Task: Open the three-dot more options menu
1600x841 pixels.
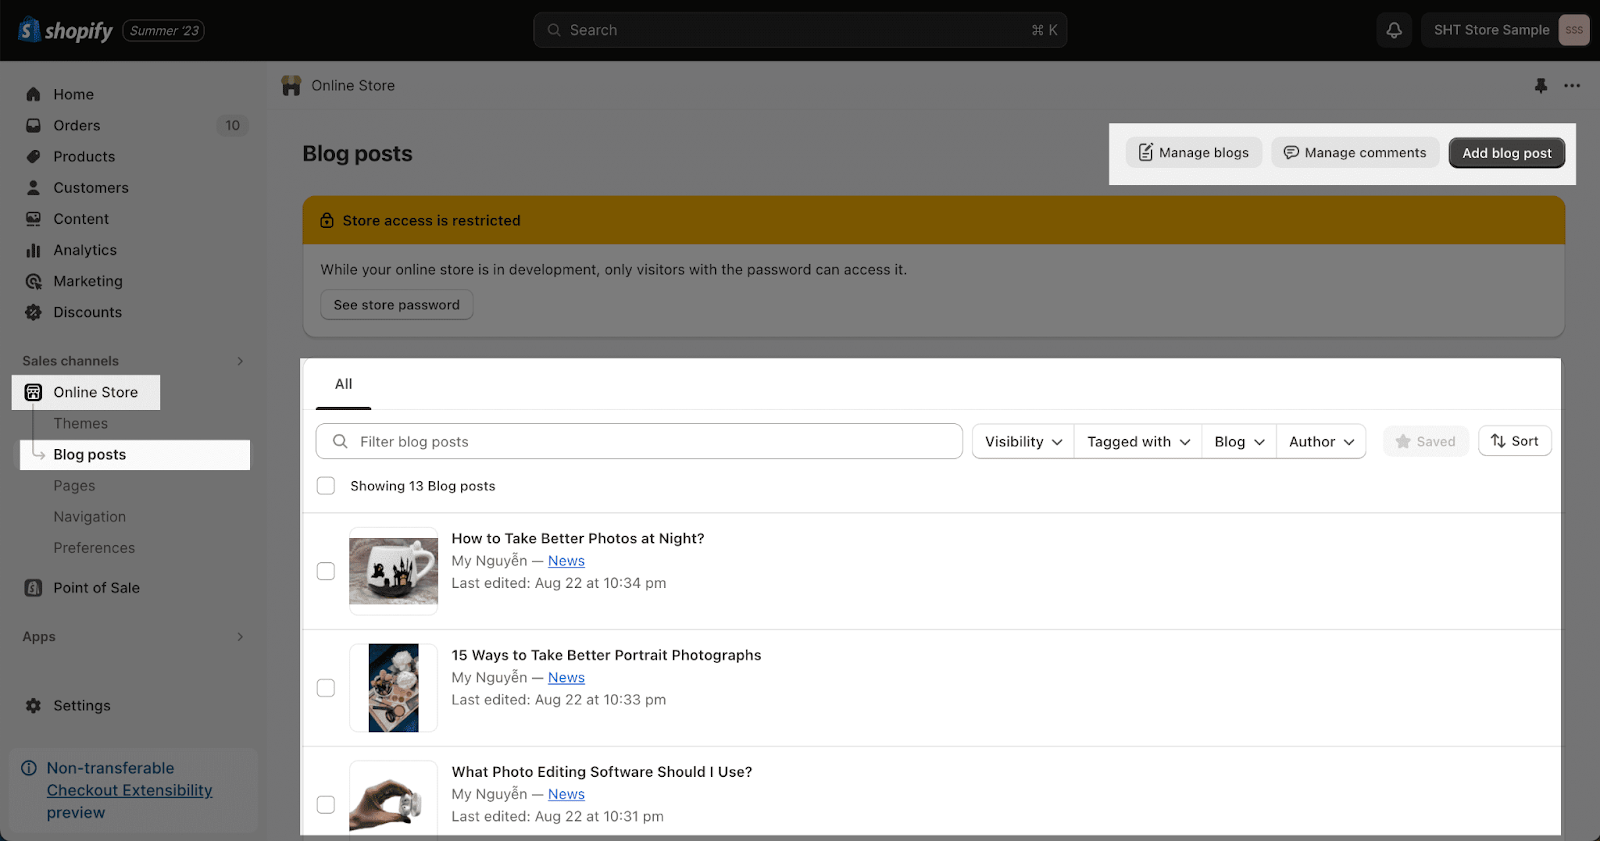Action: (1572, 86)
